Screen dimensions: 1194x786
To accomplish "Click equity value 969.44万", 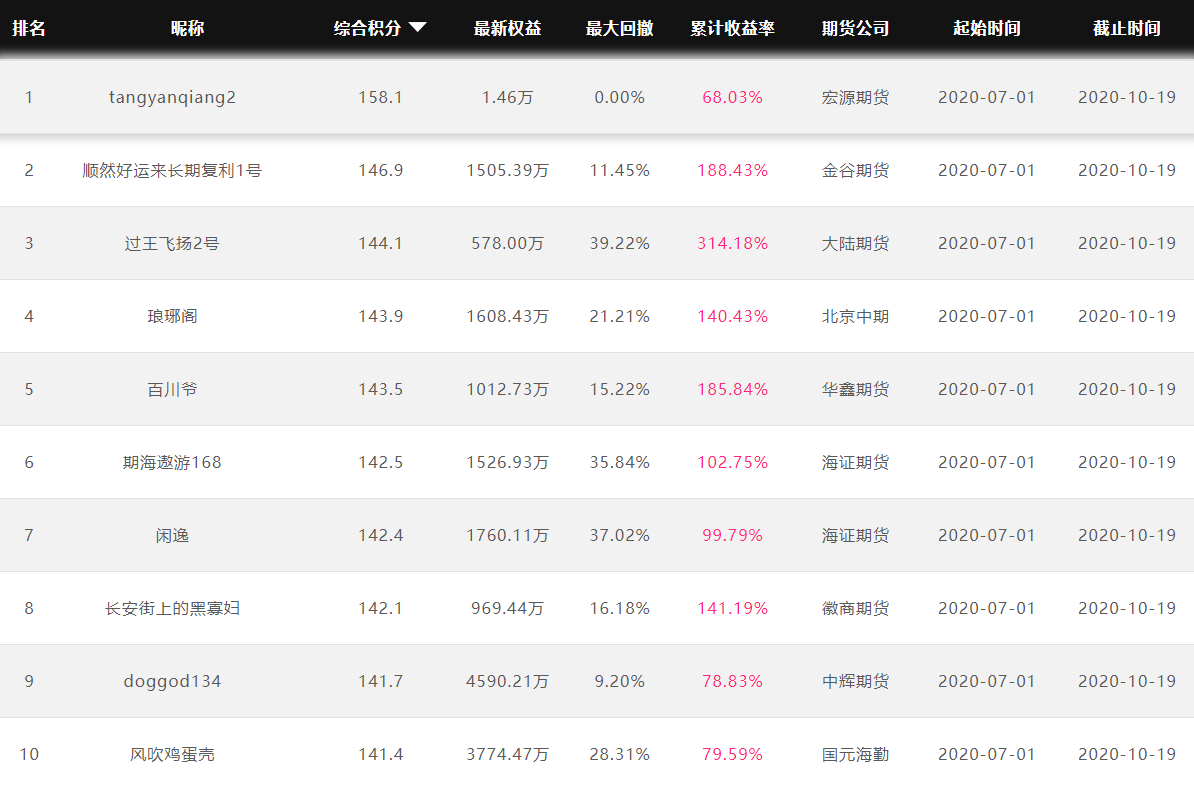I will click(507, 609).
